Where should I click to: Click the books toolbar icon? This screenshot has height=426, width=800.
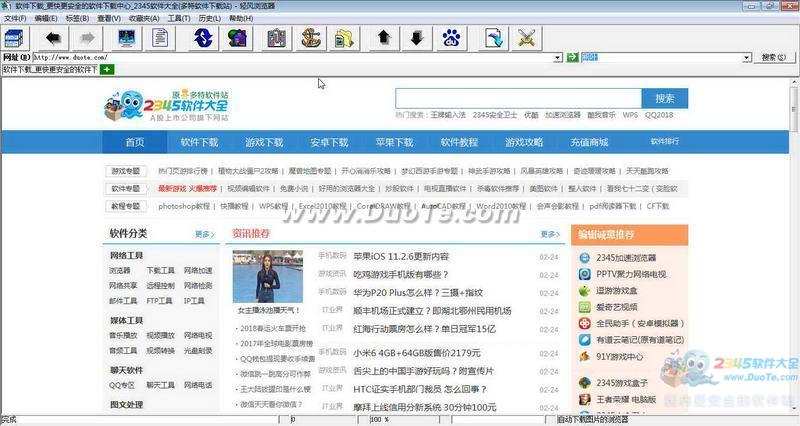point(276,38)
